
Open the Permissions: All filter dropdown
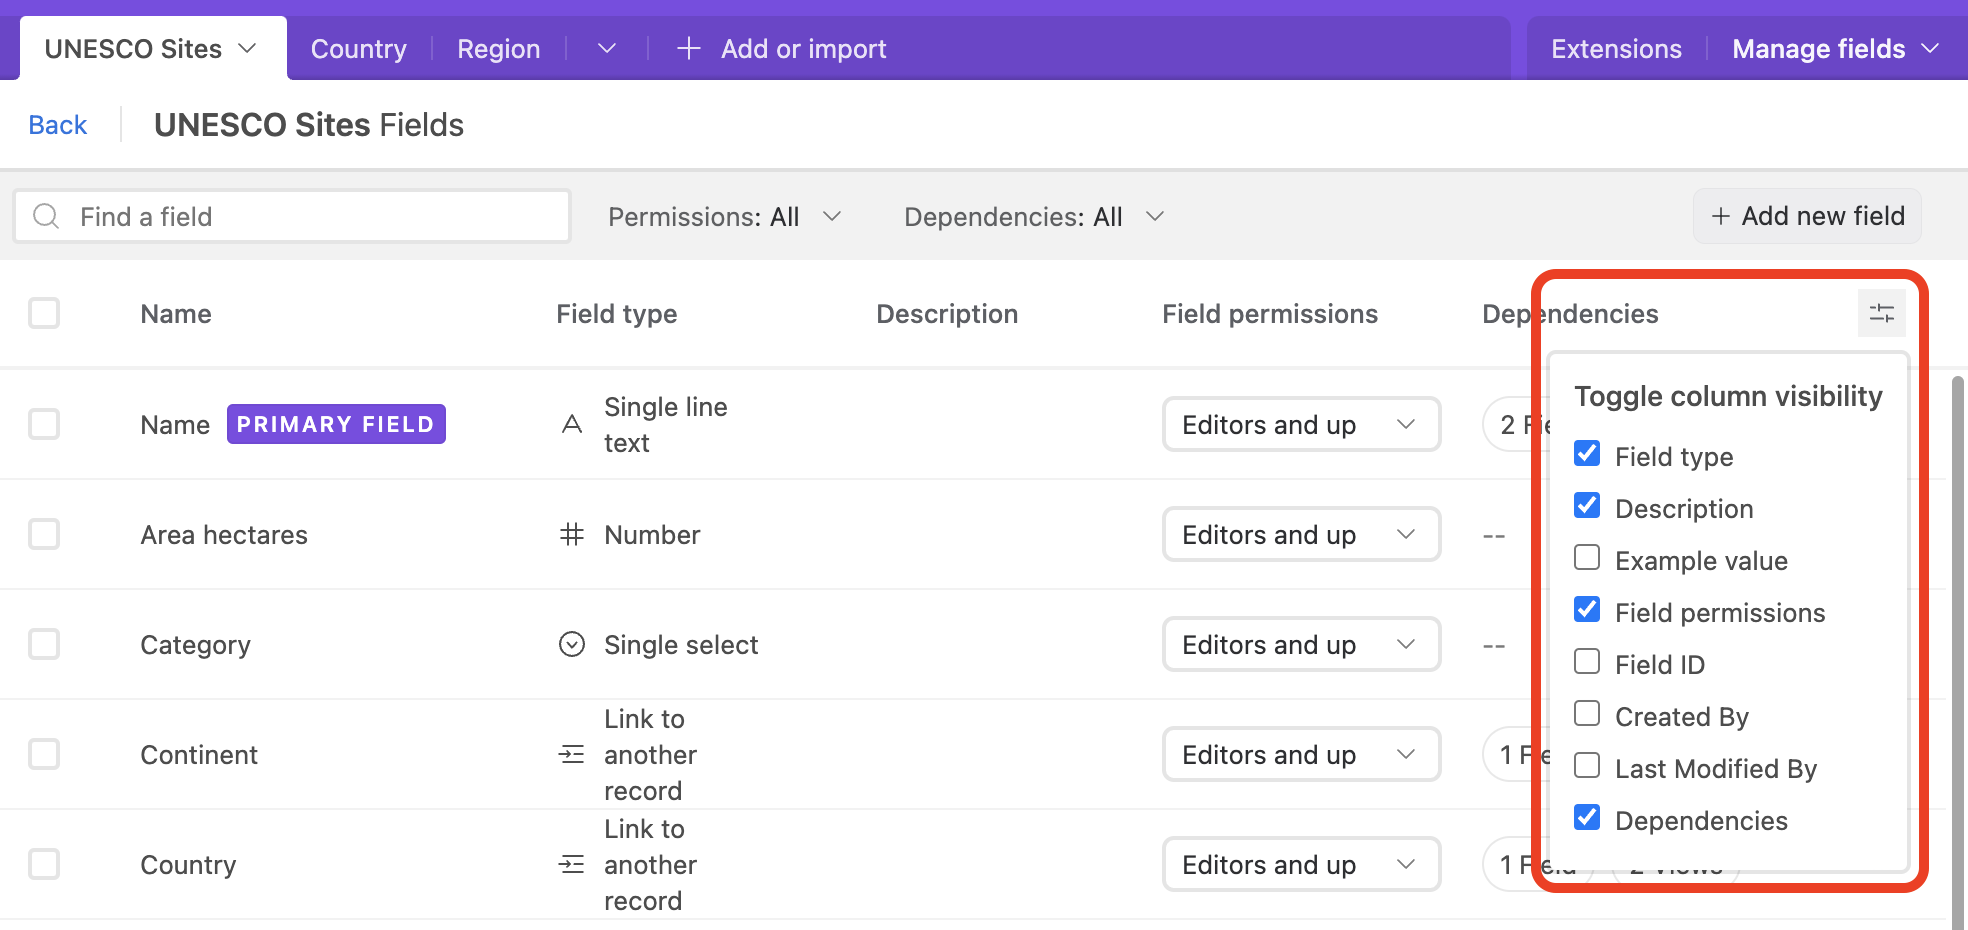click(x=724, y=217)
